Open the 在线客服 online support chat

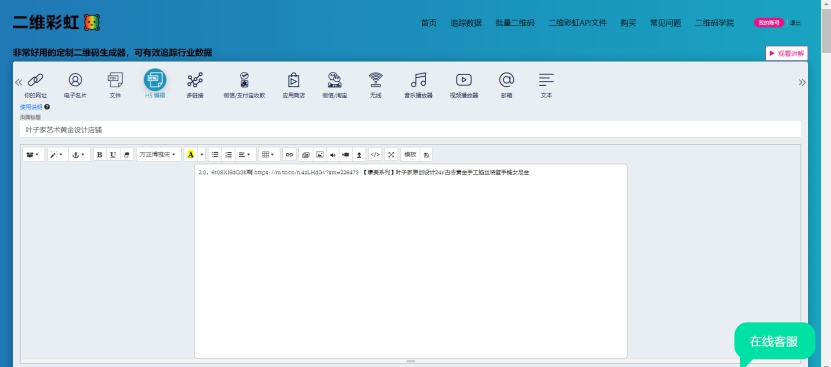coord(774,342)
